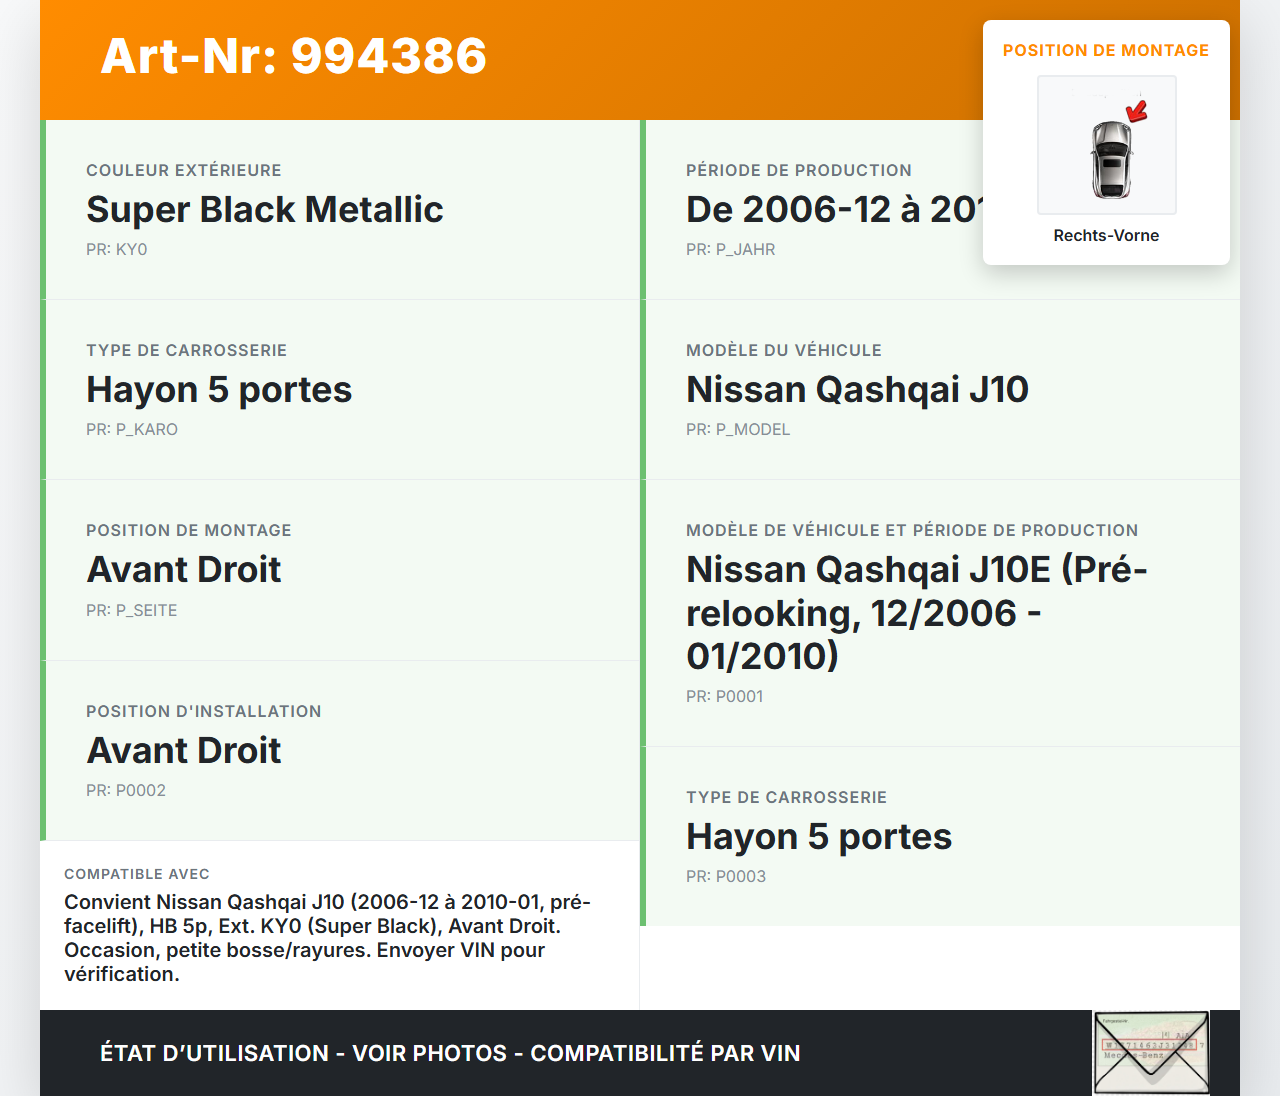Click the État d'utilisation footer banner text
The width and height of the screenshot is (1280, 1096).
[450, 1053]
